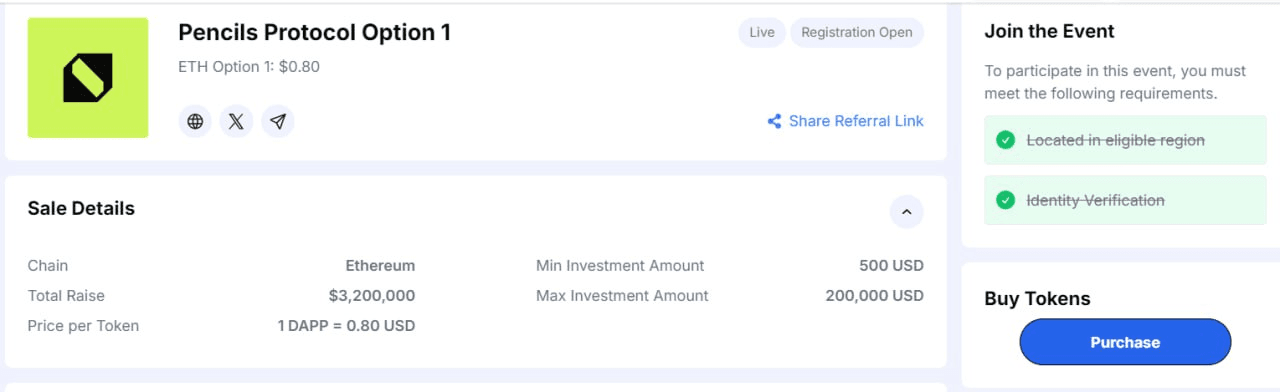Open the Share Referral Link
Screen dimensions: 1280x392
845,121
